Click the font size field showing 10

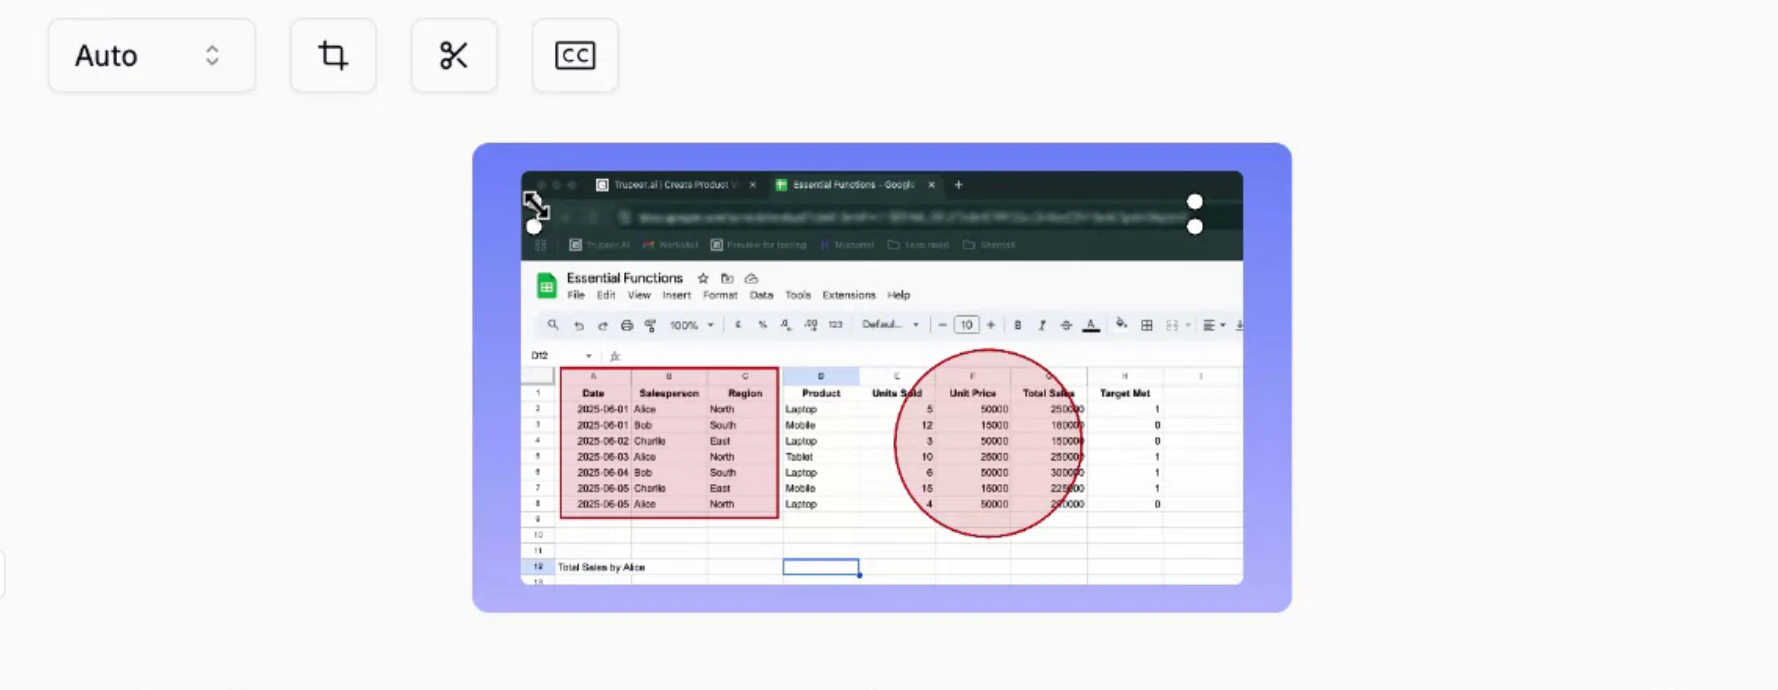point(966,325)
